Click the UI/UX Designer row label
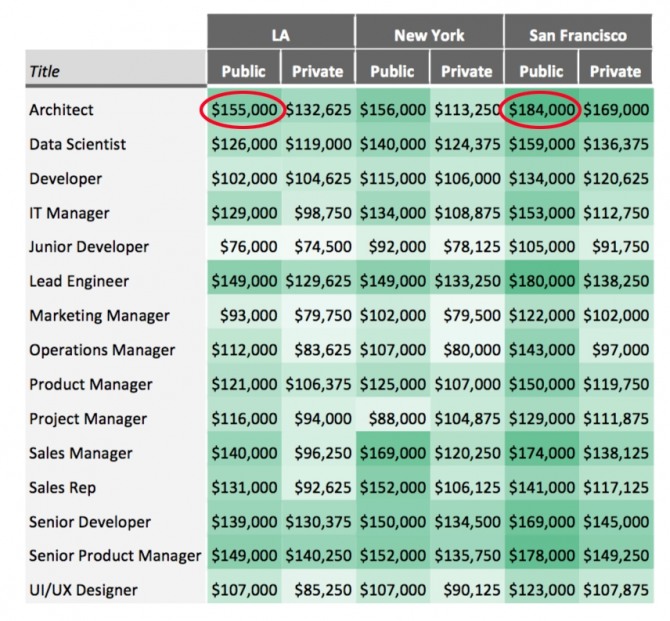 83,590
